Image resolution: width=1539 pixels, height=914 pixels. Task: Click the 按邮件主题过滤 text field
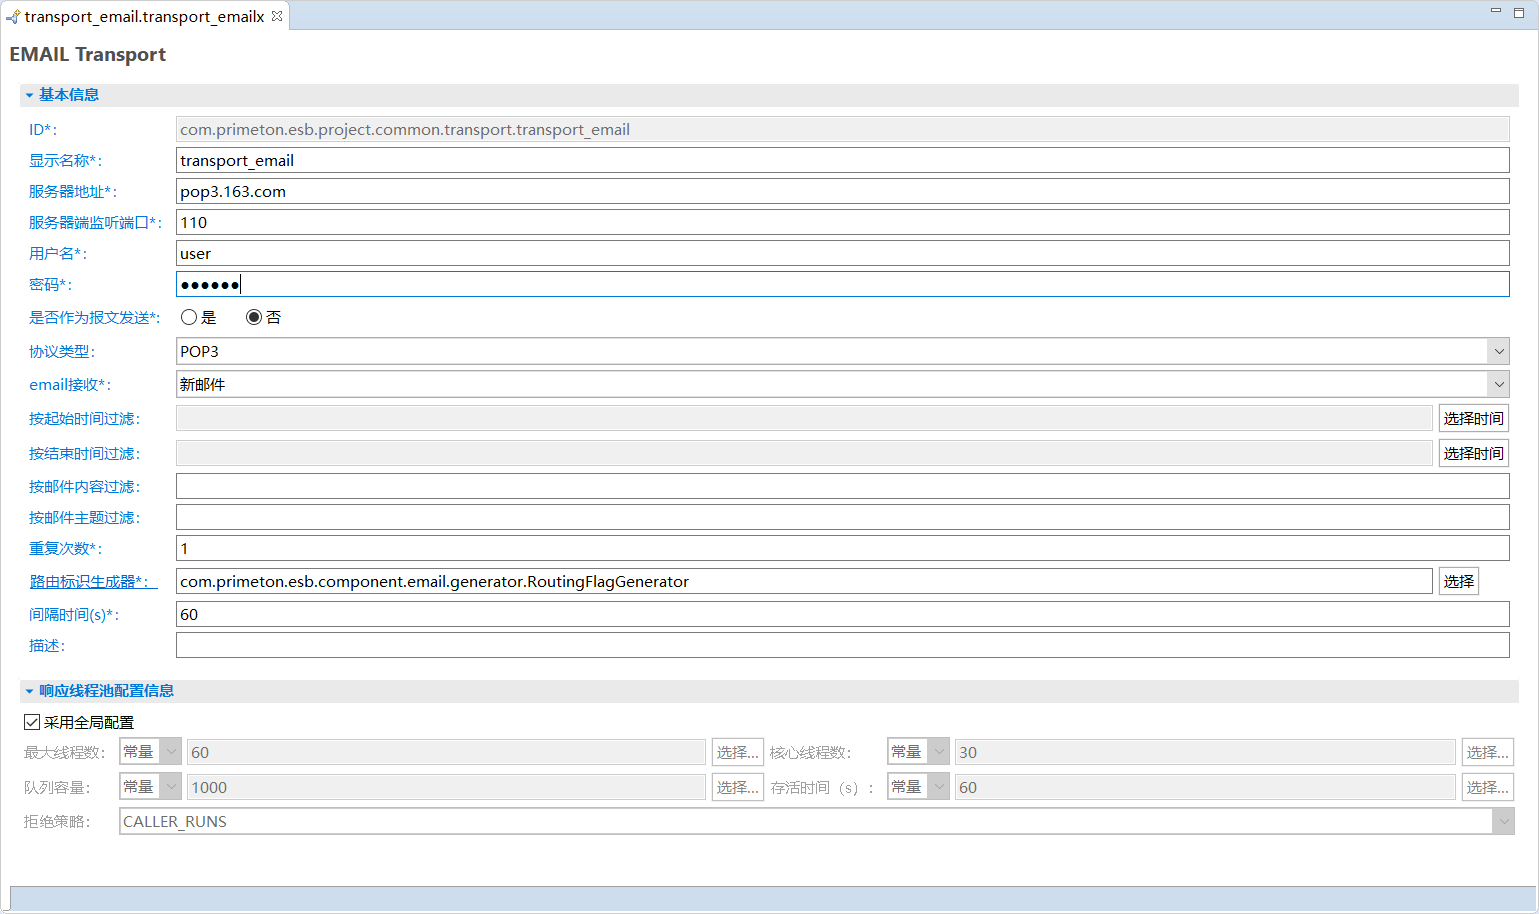842,517
